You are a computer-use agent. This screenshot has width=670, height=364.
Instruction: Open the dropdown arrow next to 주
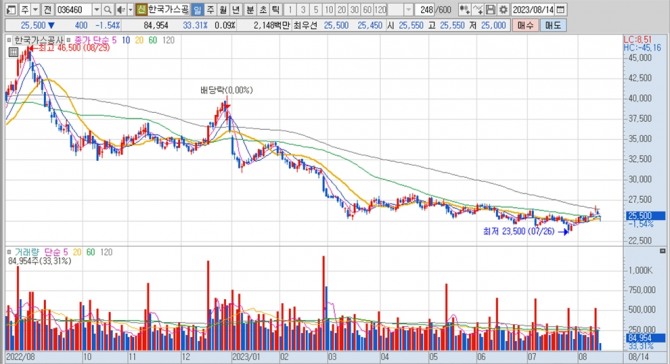pyautogui.click(x=35, y=9)
